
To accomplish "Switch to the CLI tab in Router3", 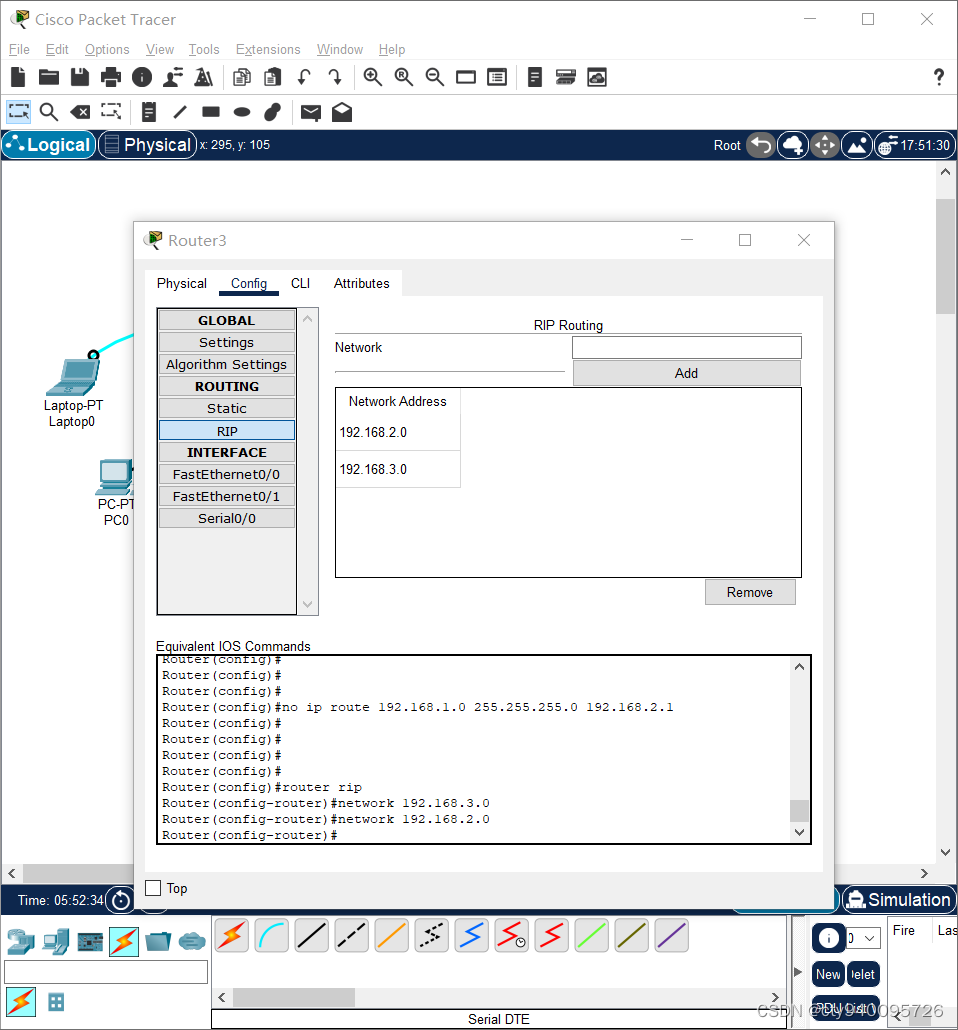I will [300, 283].
